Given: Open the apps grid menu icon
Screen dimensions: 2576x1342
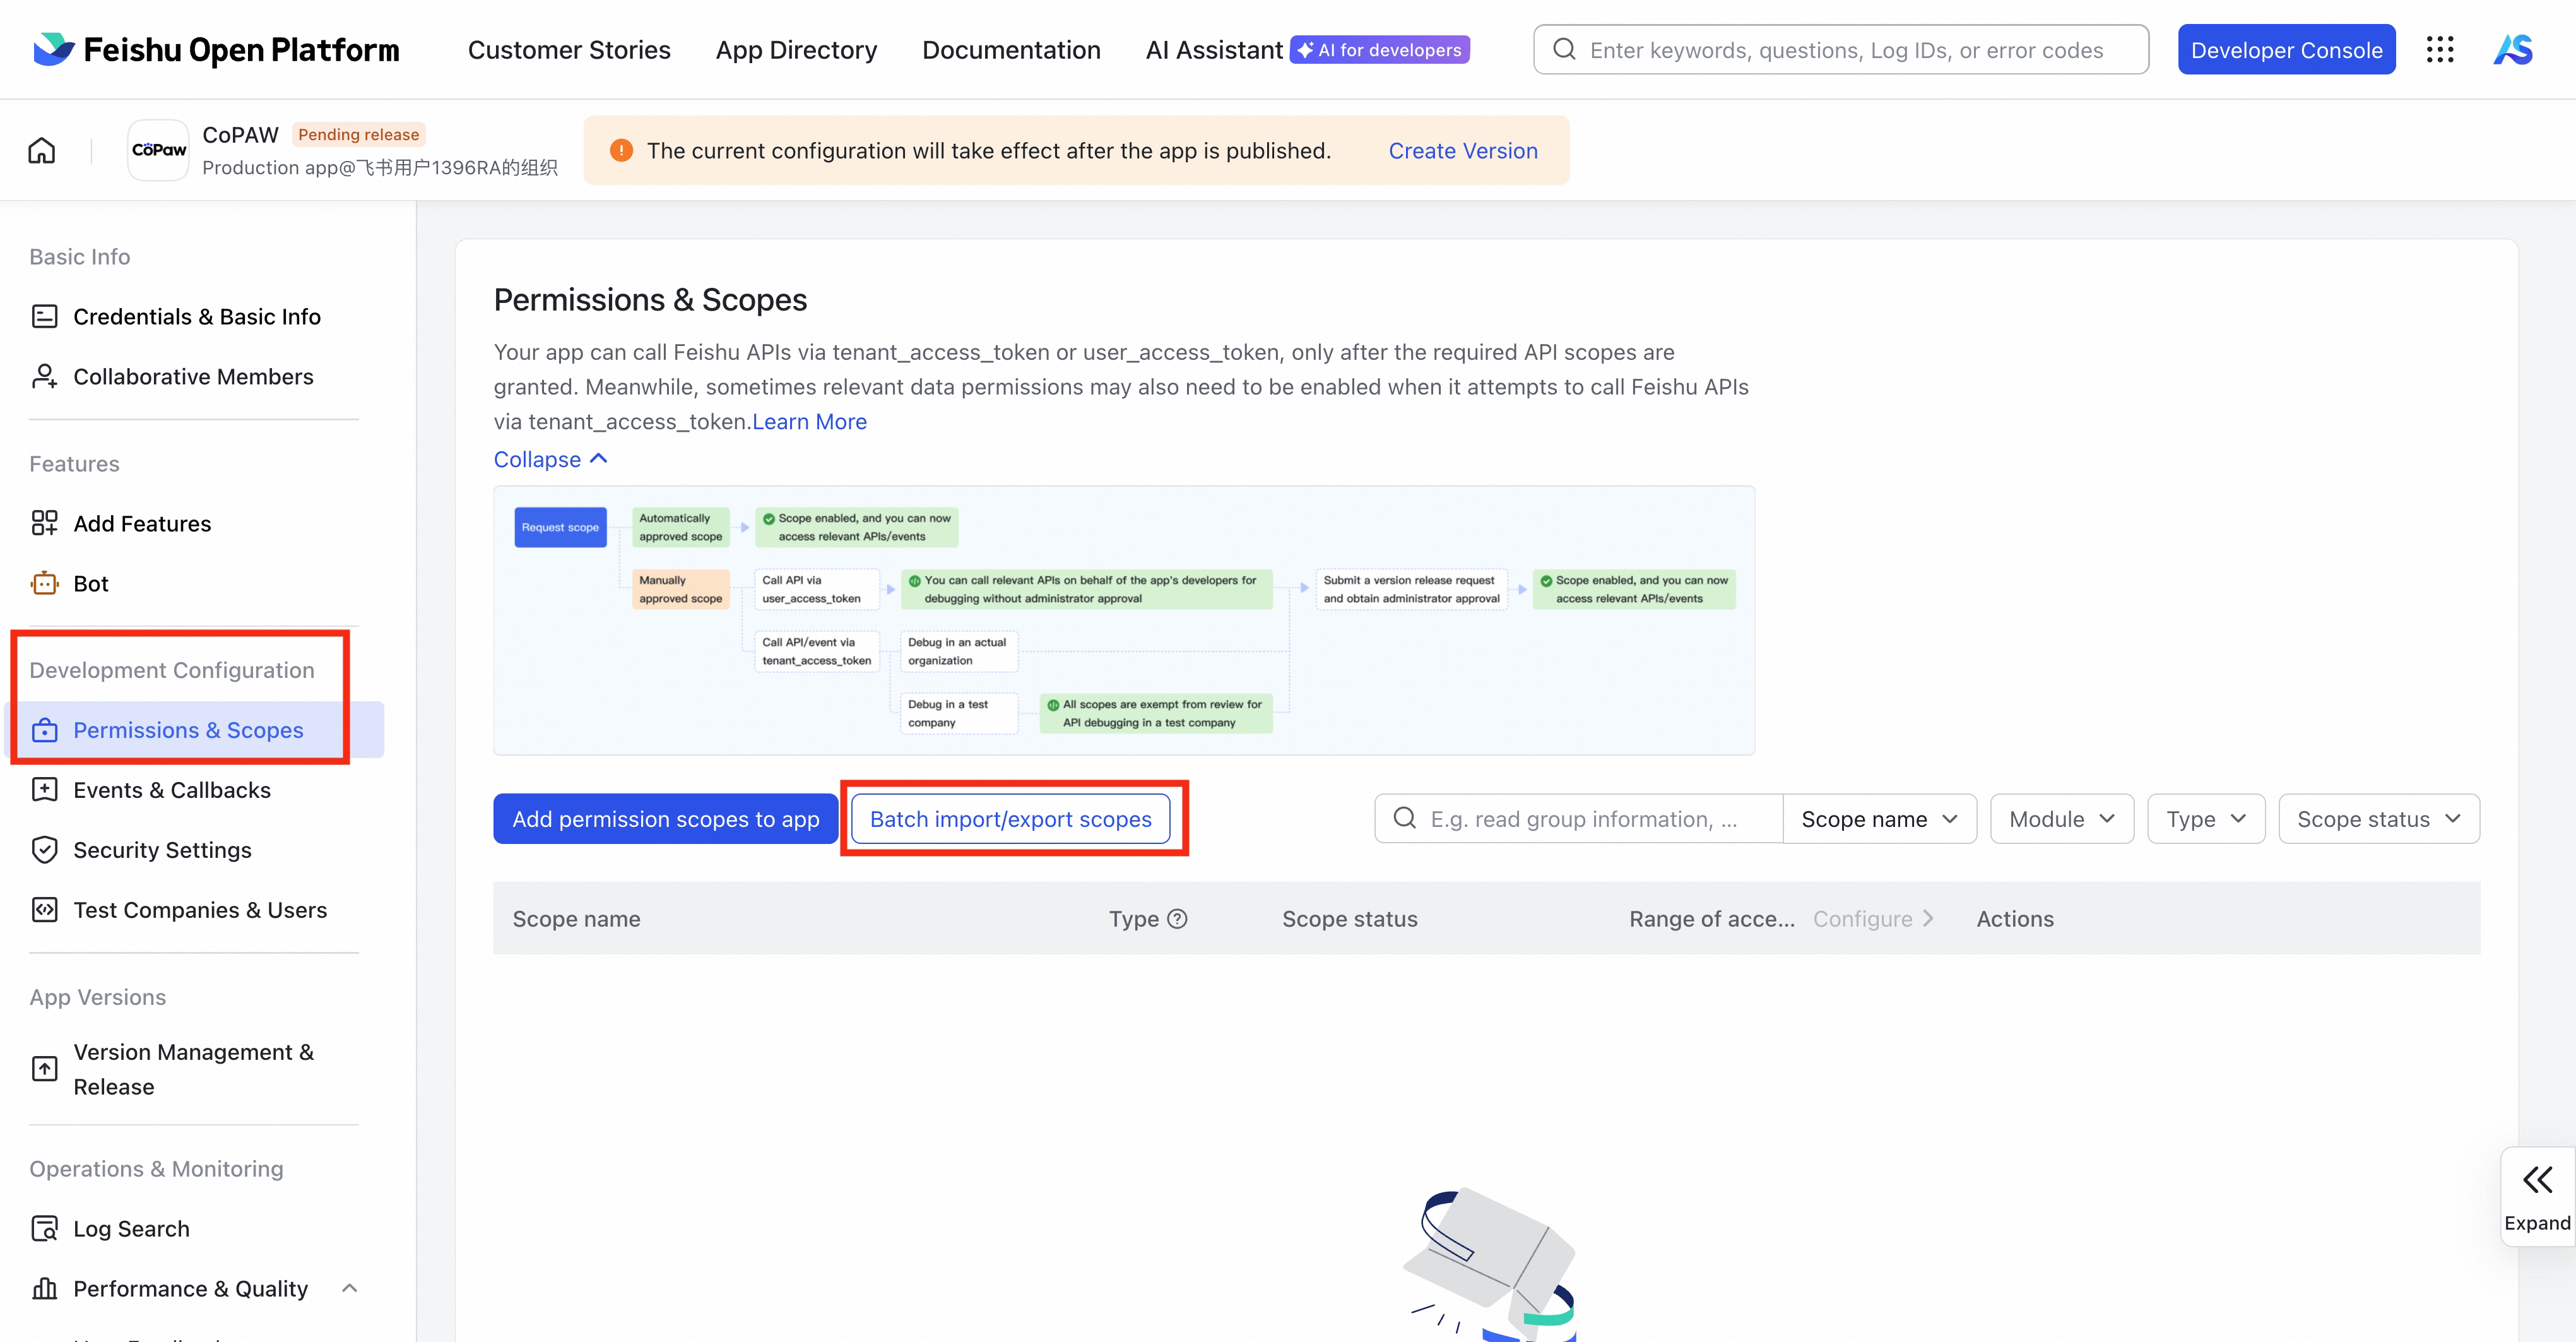Looking at the screenshot, I should point(2439,50).
